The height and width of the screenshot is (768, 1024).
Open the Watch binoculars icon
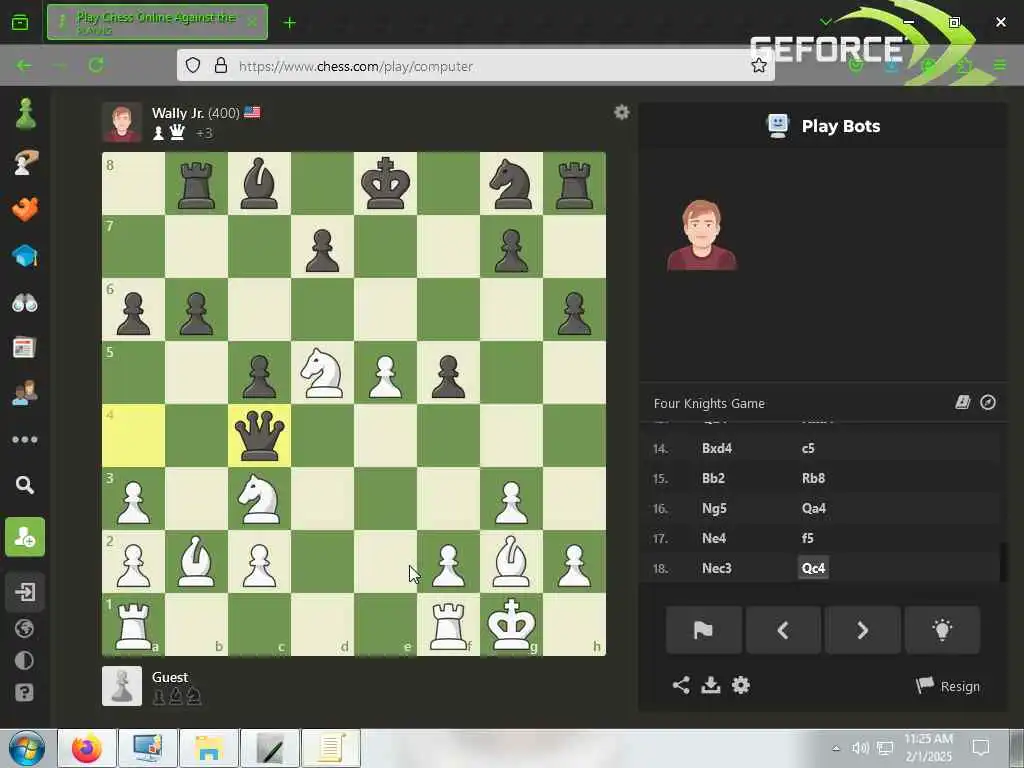pos(25,303)
